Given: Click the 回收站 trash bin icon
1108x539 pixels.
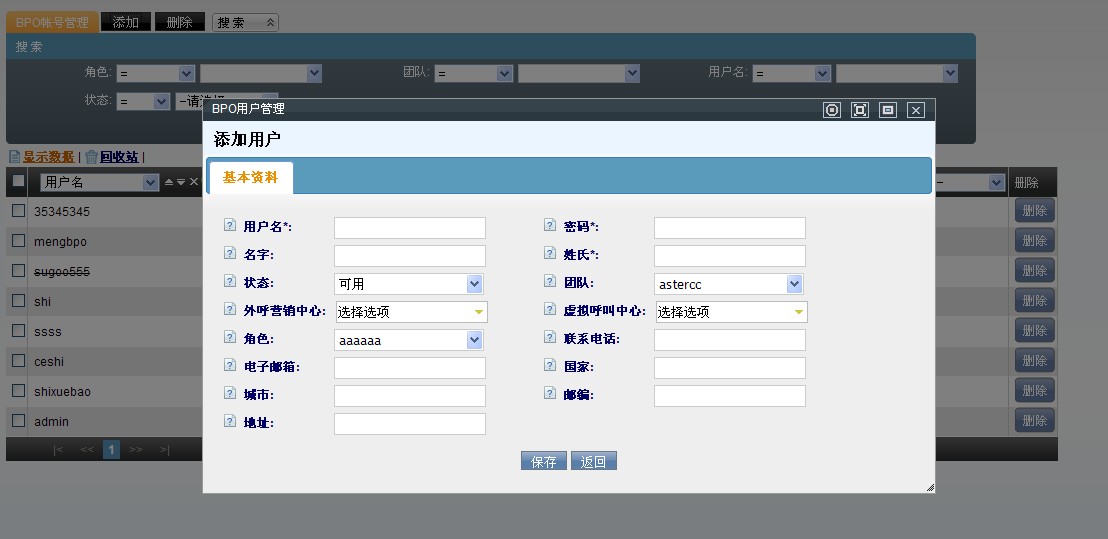Looking at the screenshot, I should (92, 157).
